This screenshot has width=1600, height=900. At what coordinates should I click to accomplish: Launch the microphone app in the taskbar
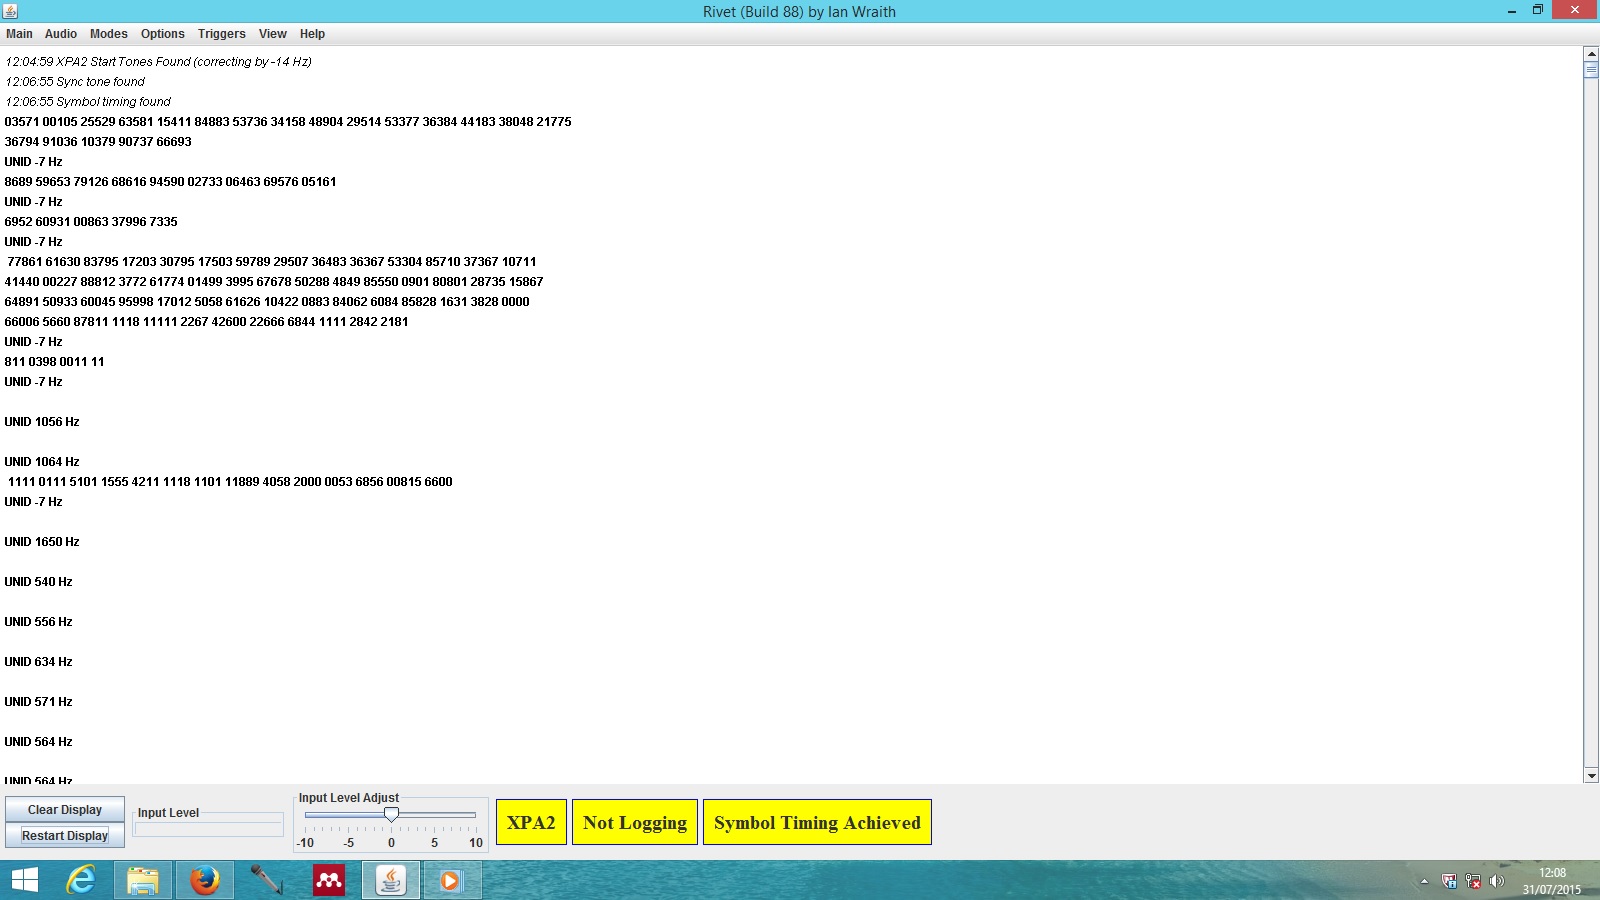tap(266, 880)
